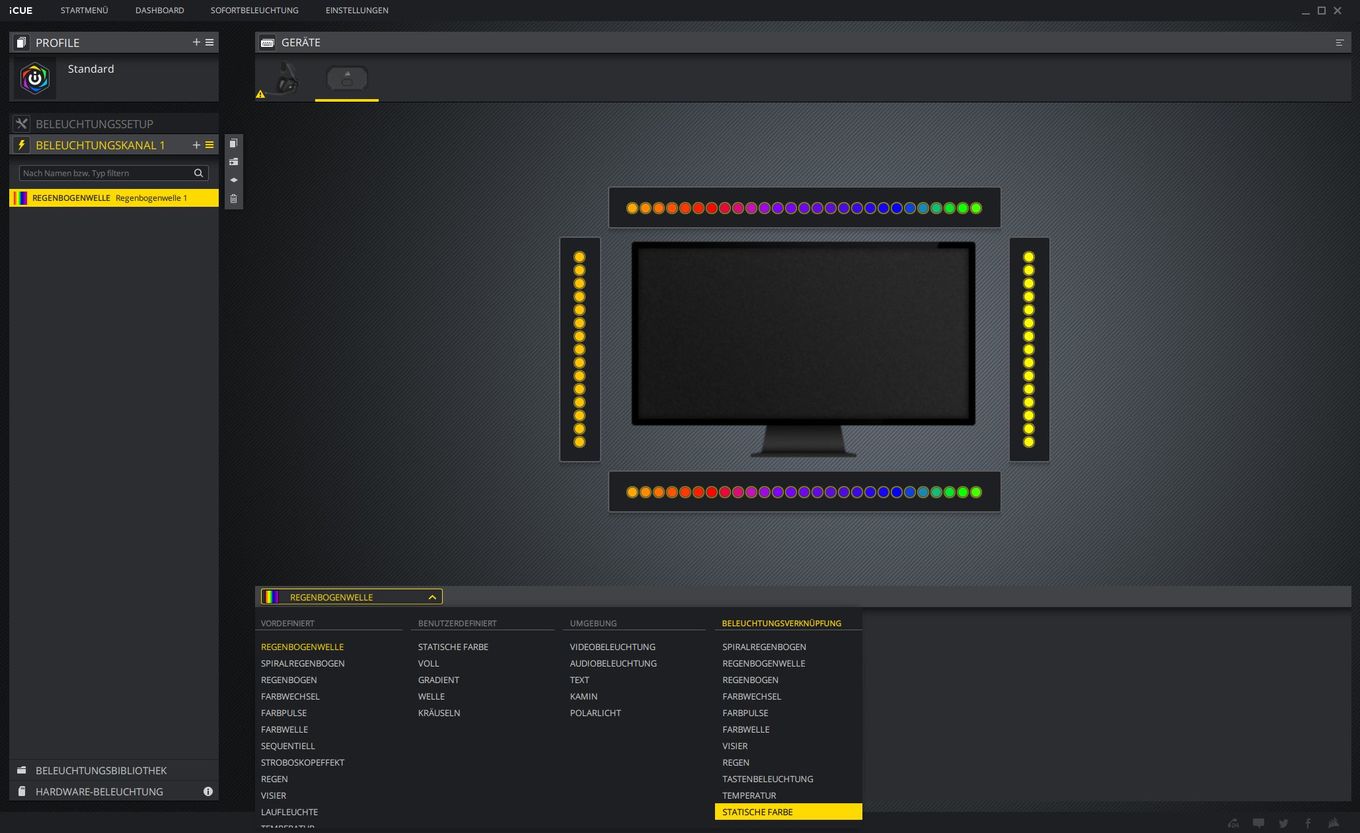The height and width of the screenshot is (833, 1360).
Task: Open the Geräte panel options menu icon
Action: [x=1339, y=43]
